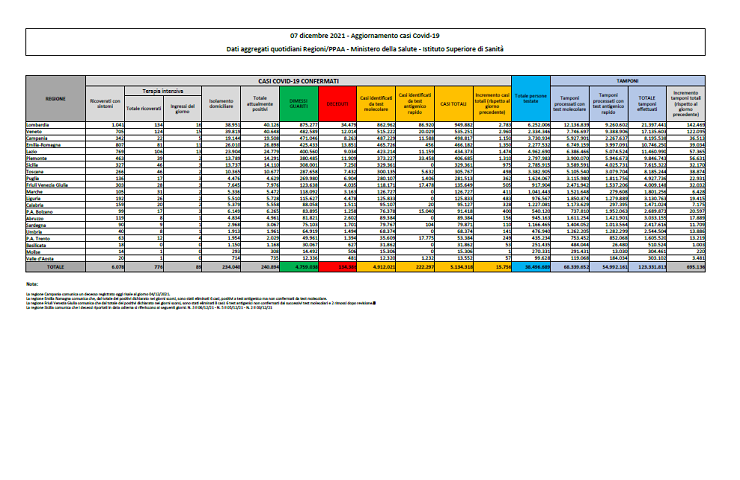Click the Ingressi del giorno column header
Image resolution: width=740 pixels, height=480 pixels.
tap(182, 104)
